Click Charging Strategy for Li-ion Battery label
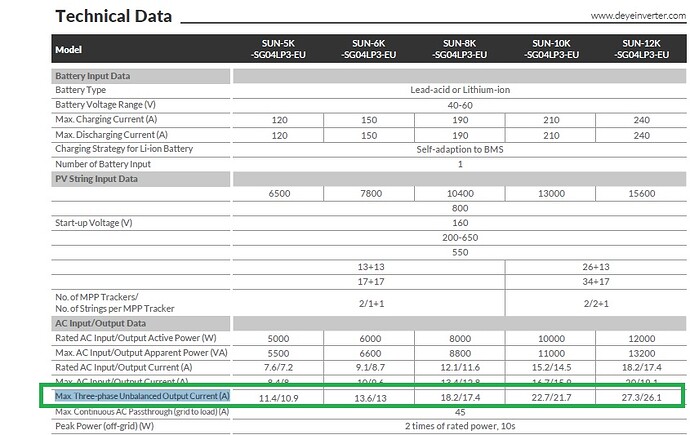 [x=124, y=149]
